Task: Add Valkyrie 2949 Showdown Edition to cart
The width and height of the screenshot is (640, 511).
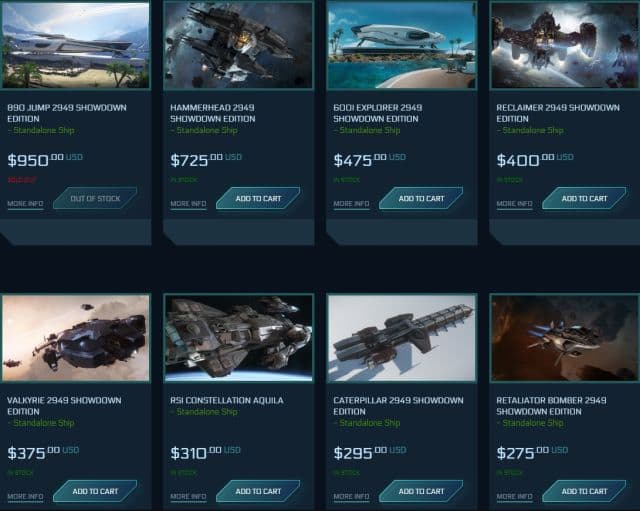Action: point(95,491)
